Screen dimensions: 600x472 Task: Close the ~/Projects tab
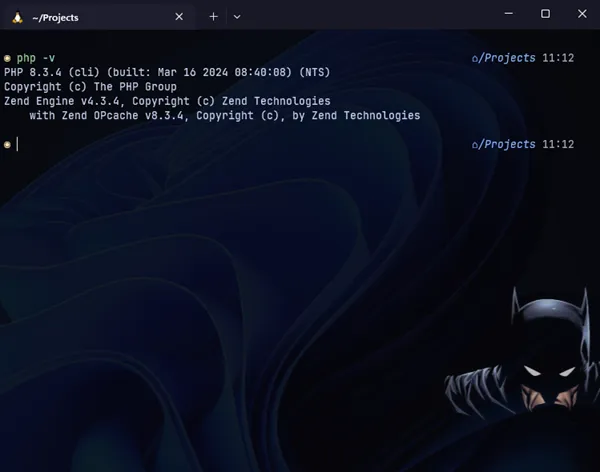179,17
